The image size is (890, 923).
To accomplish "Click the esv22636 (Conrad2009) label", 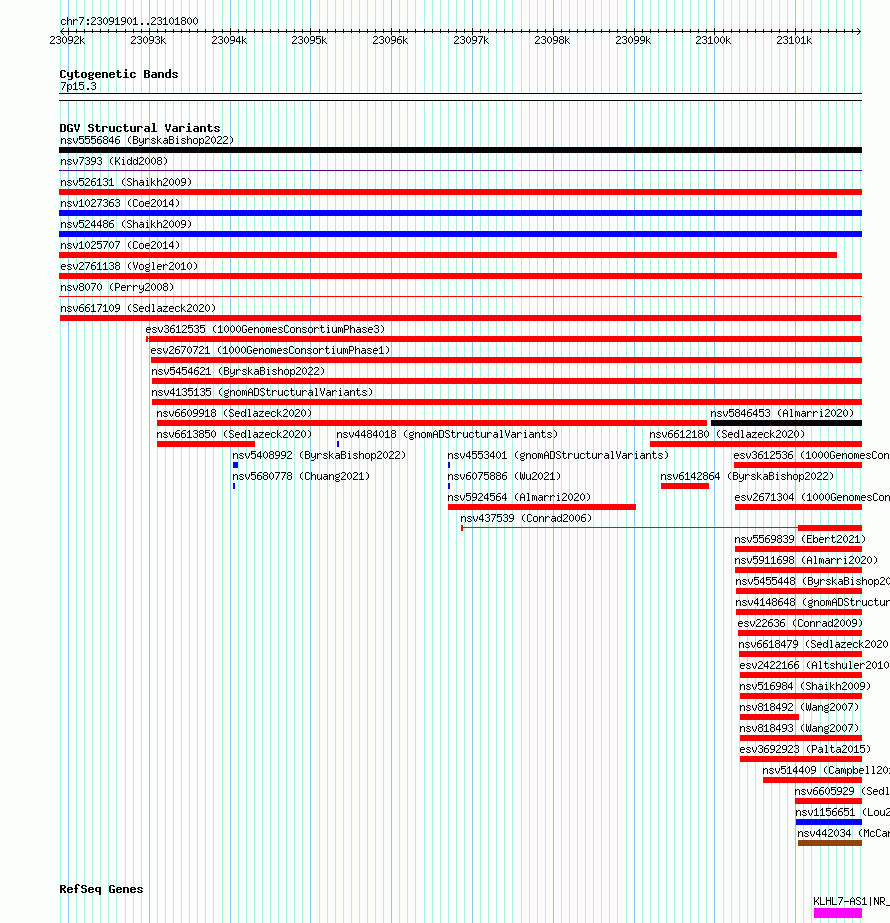I will (x=800, y=623).
